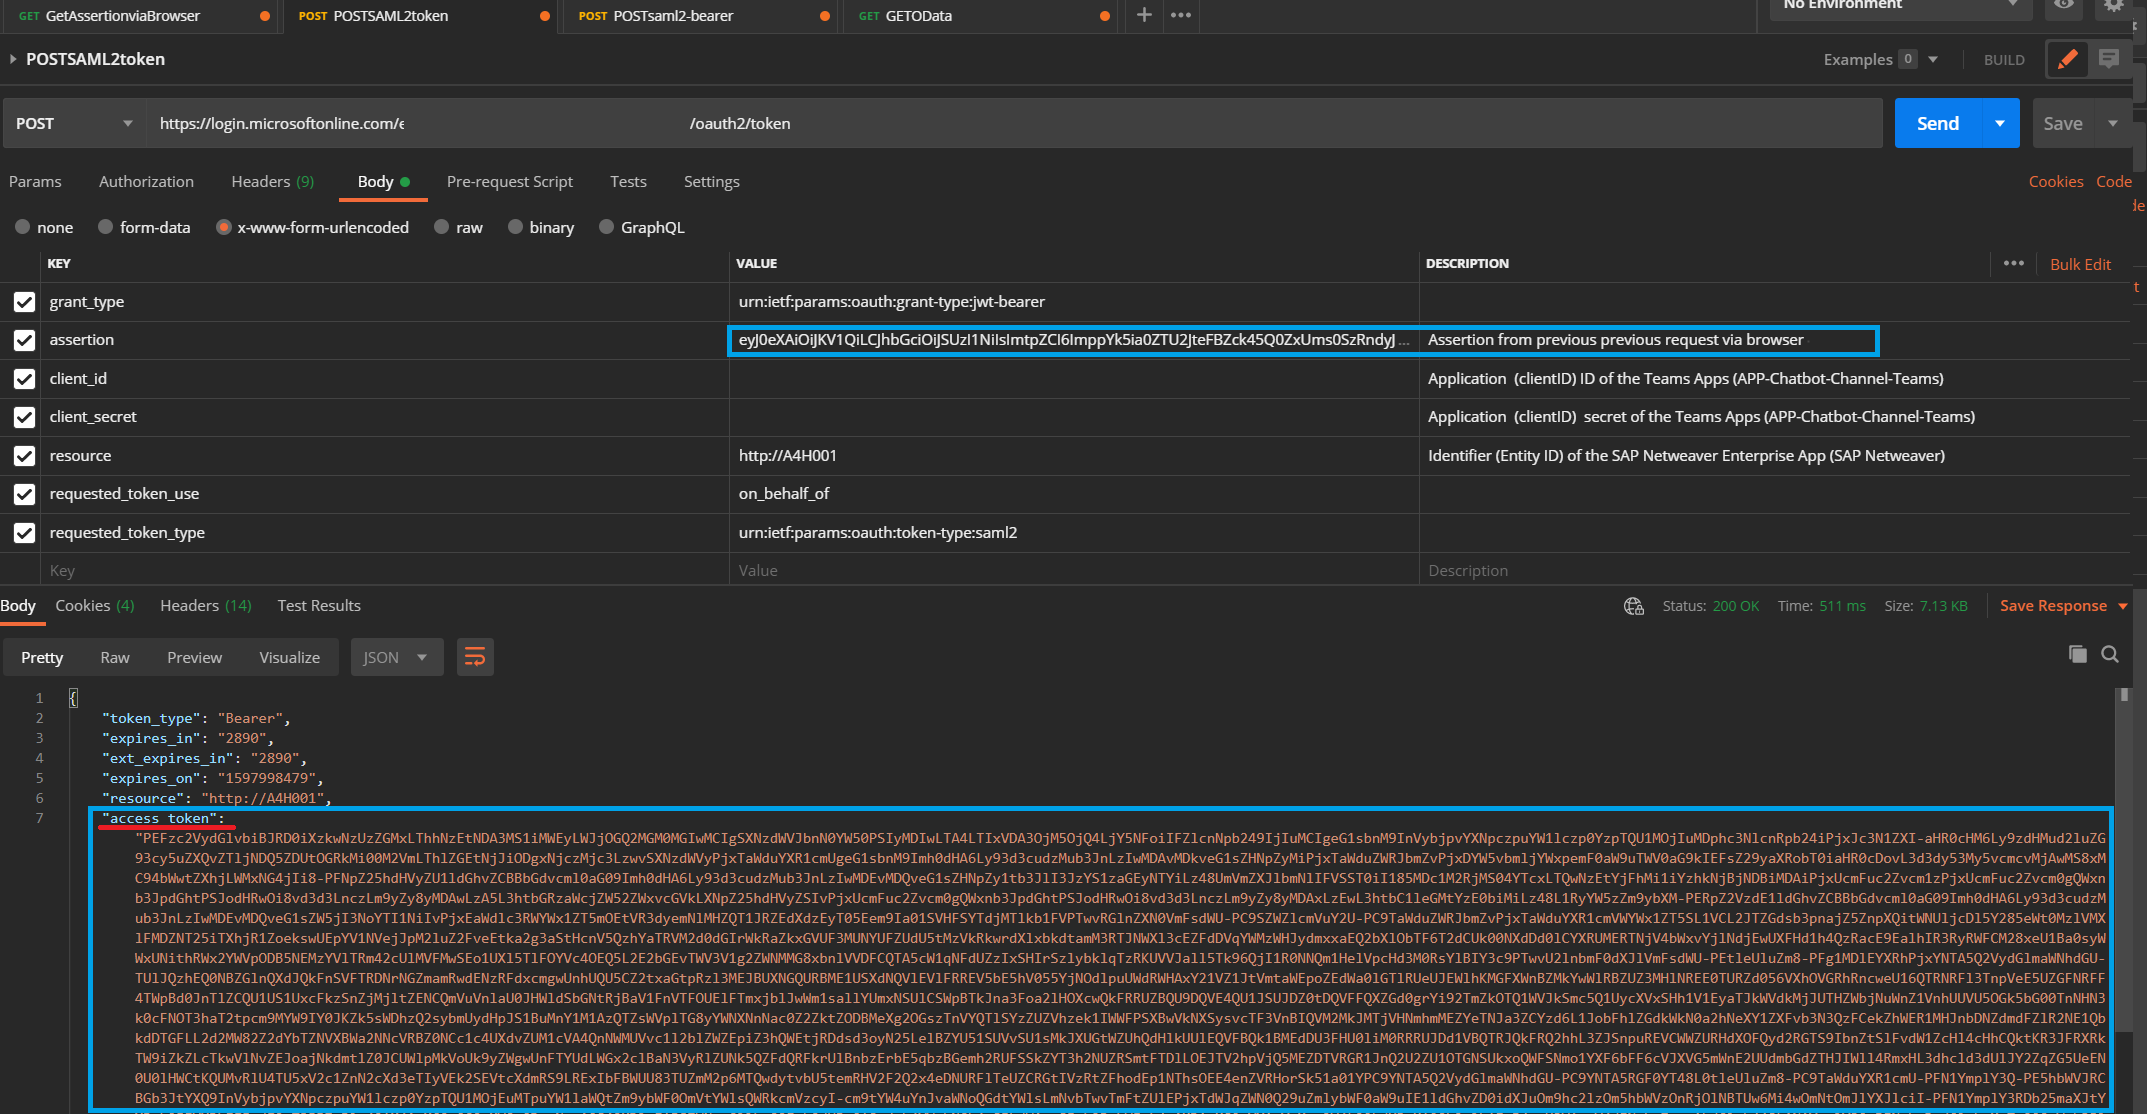Viewport: 2147px width, 1114px height.
Task: Switch to the Headers (9) request tab
Action: coord(272,181)
